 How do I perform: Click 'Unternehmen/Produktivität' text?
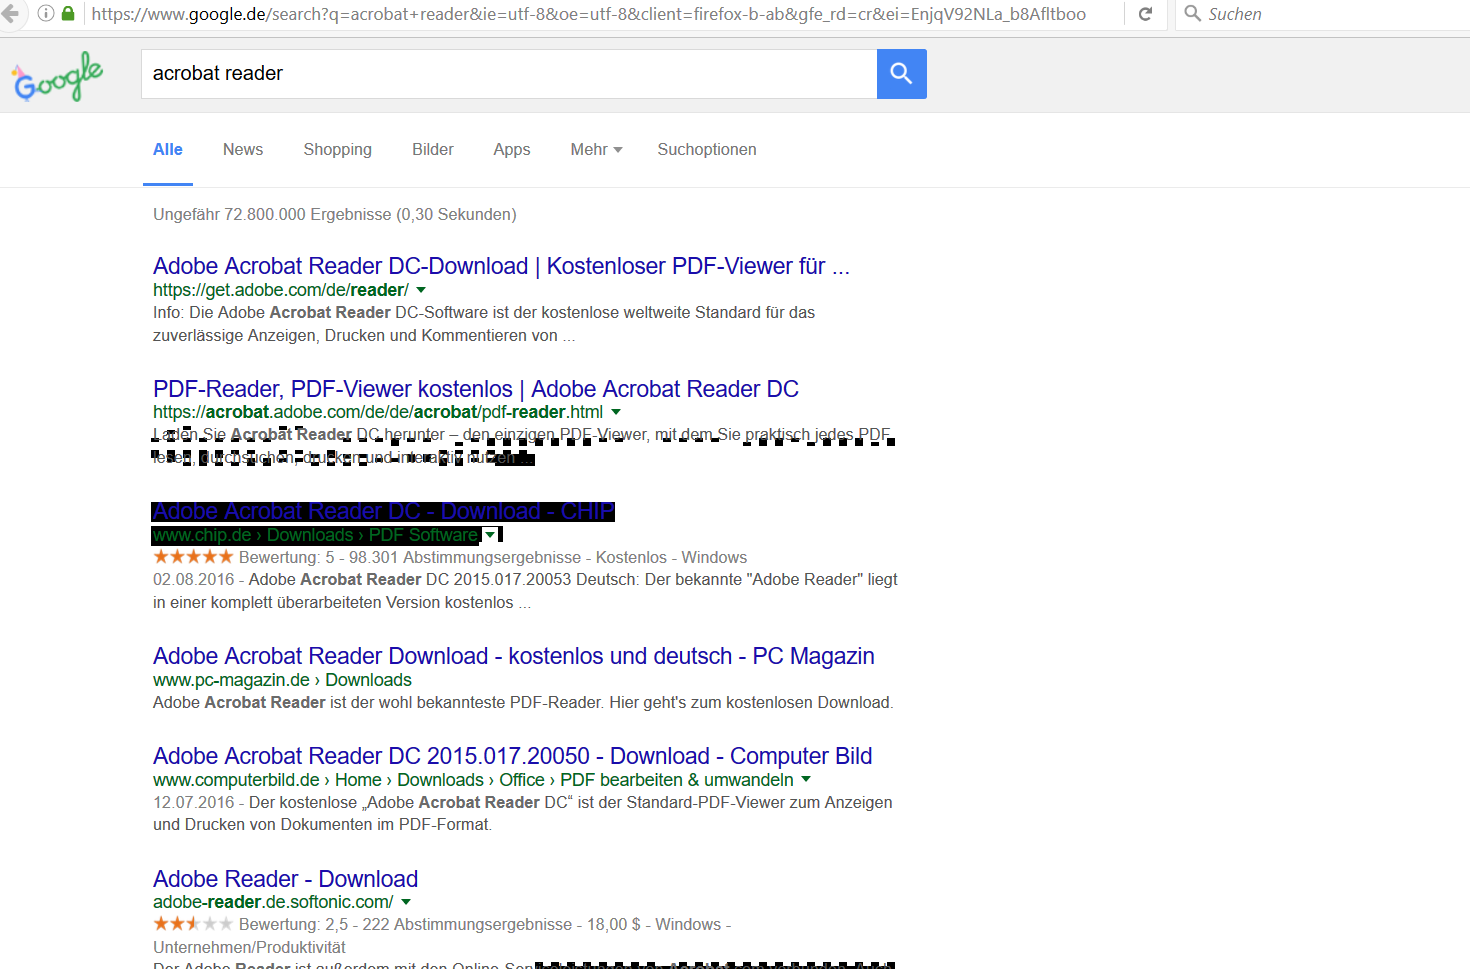pyautogui.click(x=249, y=947)
